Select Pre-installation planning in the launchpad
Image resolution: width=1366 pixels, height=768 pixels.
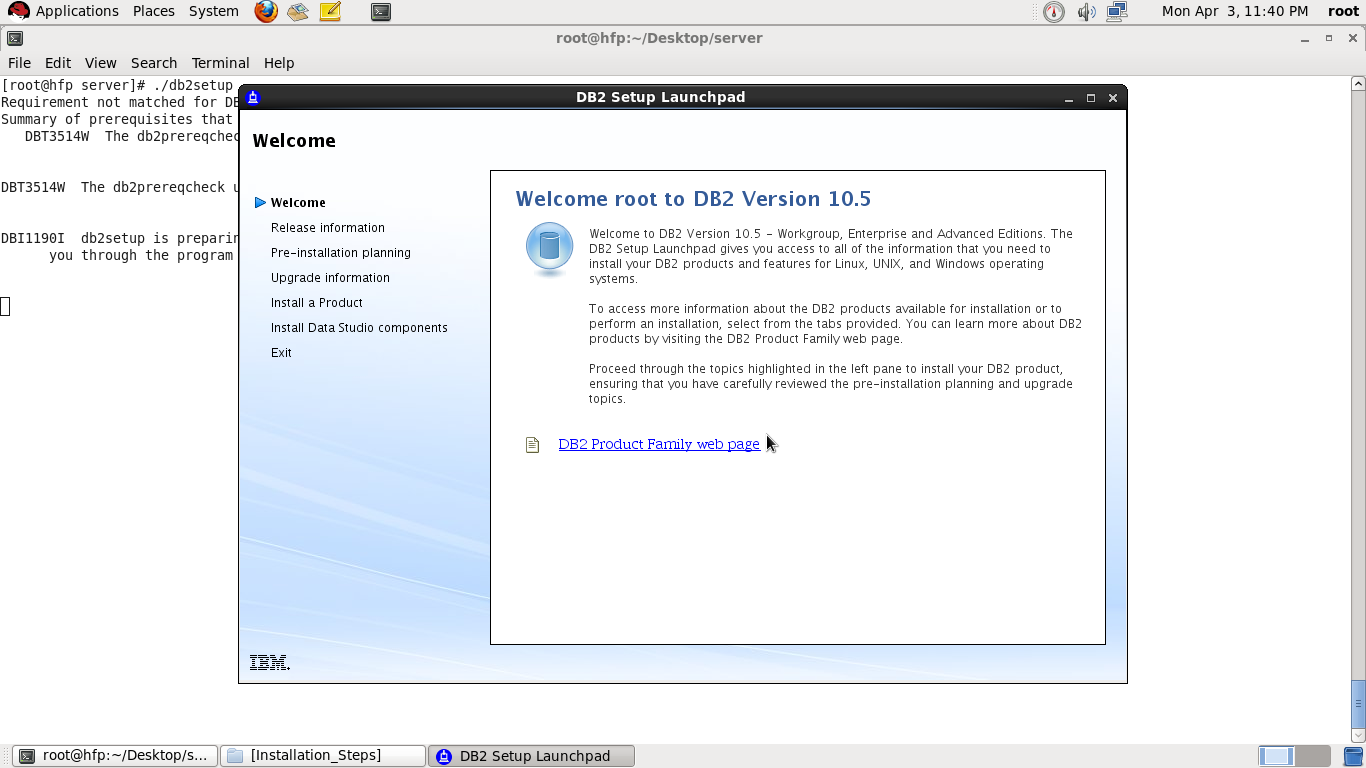(341, 252)
